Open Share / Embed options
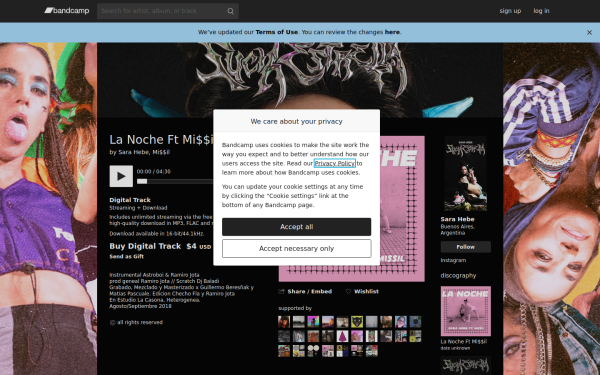600x375 pixels. pyautogui.click(x=306, y=292)
